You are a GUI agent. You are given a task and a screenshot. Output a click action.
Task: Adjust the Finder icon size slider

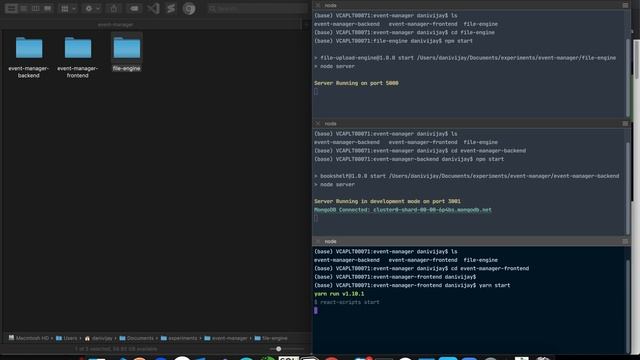coord(278,349)
